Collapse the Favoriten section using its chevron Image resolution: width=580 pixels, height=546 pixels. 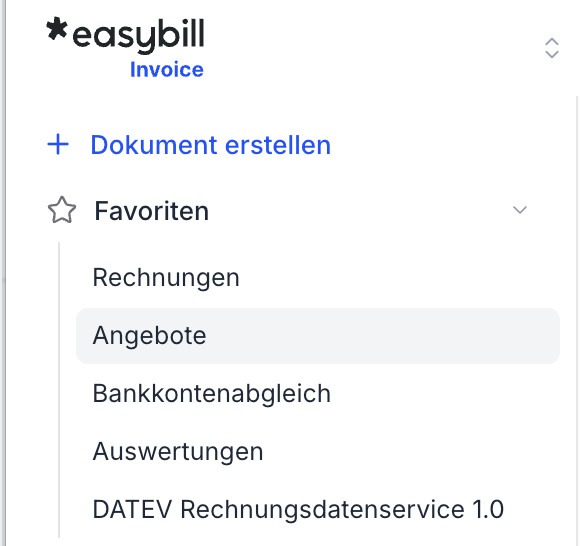pos(520,210)
